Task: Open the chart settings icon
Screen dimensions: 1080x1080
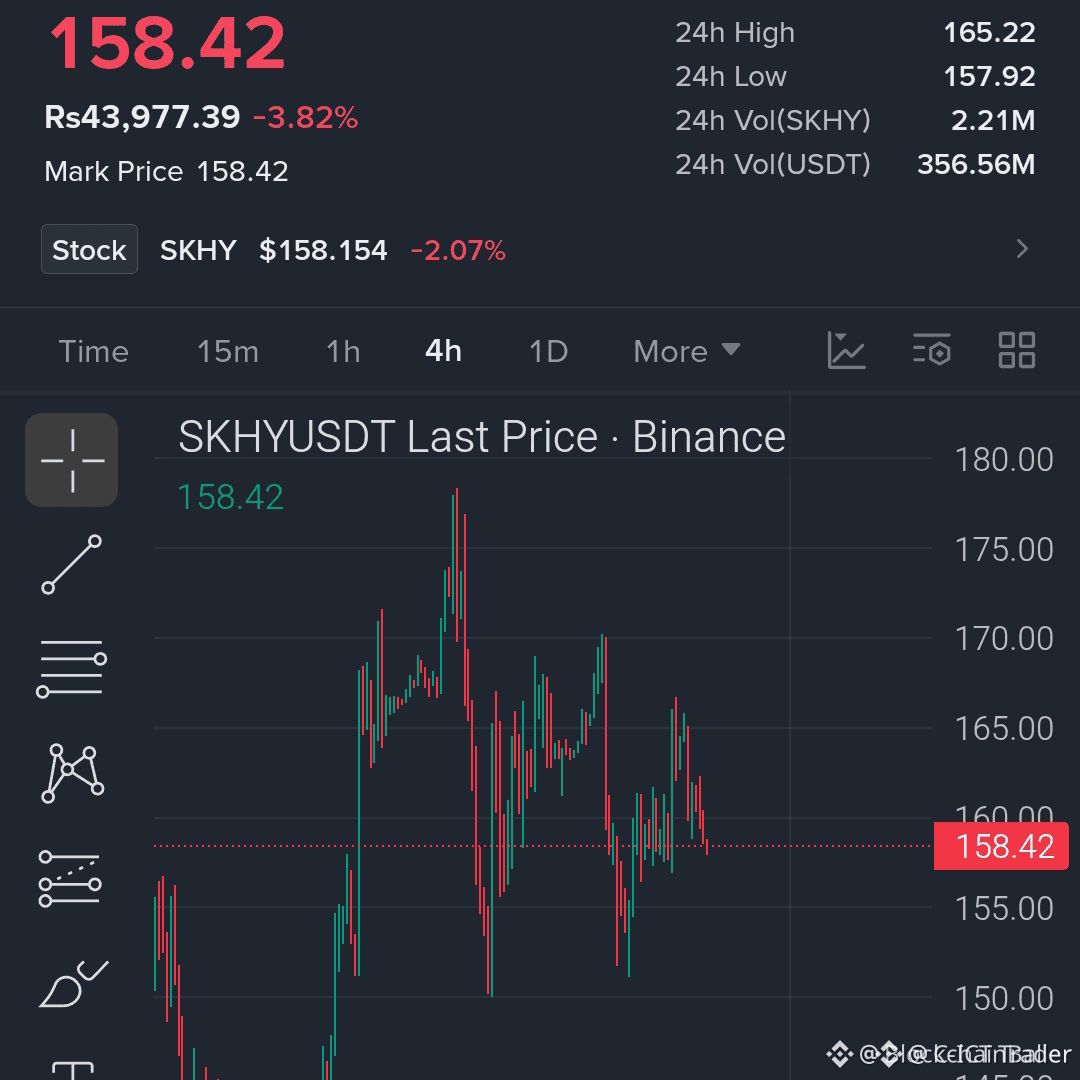Action: (x=932, y=350)
